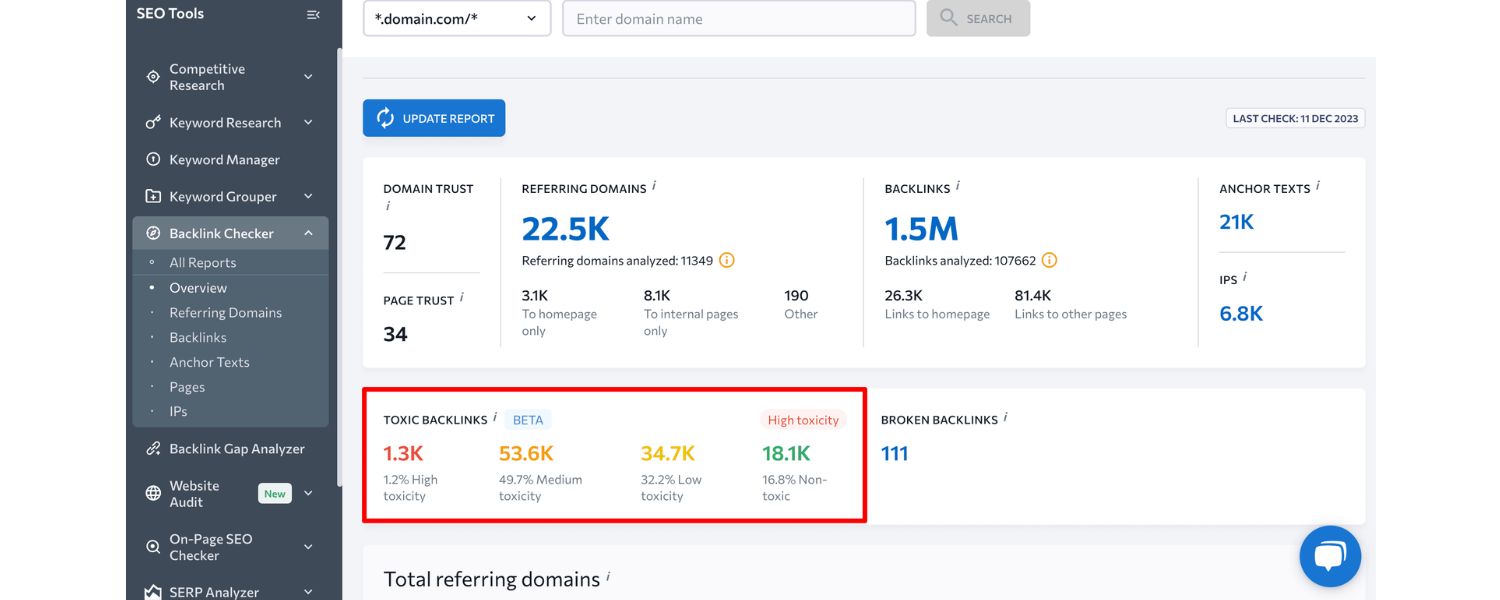
Task: Switch to the Anchor Texts report
Action: pos(211,362)
